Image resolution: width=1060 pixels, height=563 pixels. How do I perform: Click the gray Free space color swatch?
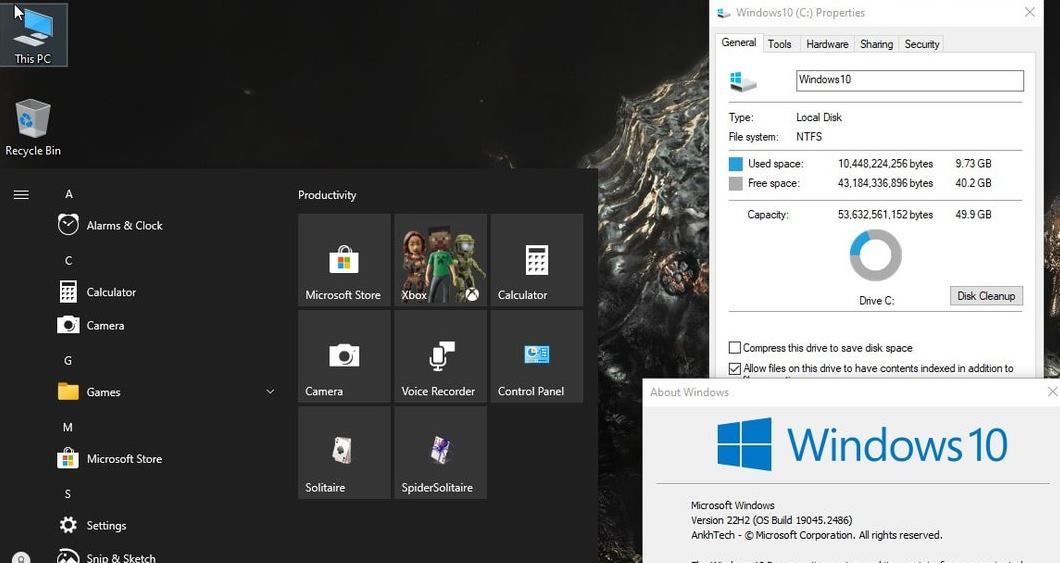click(736, 183)
